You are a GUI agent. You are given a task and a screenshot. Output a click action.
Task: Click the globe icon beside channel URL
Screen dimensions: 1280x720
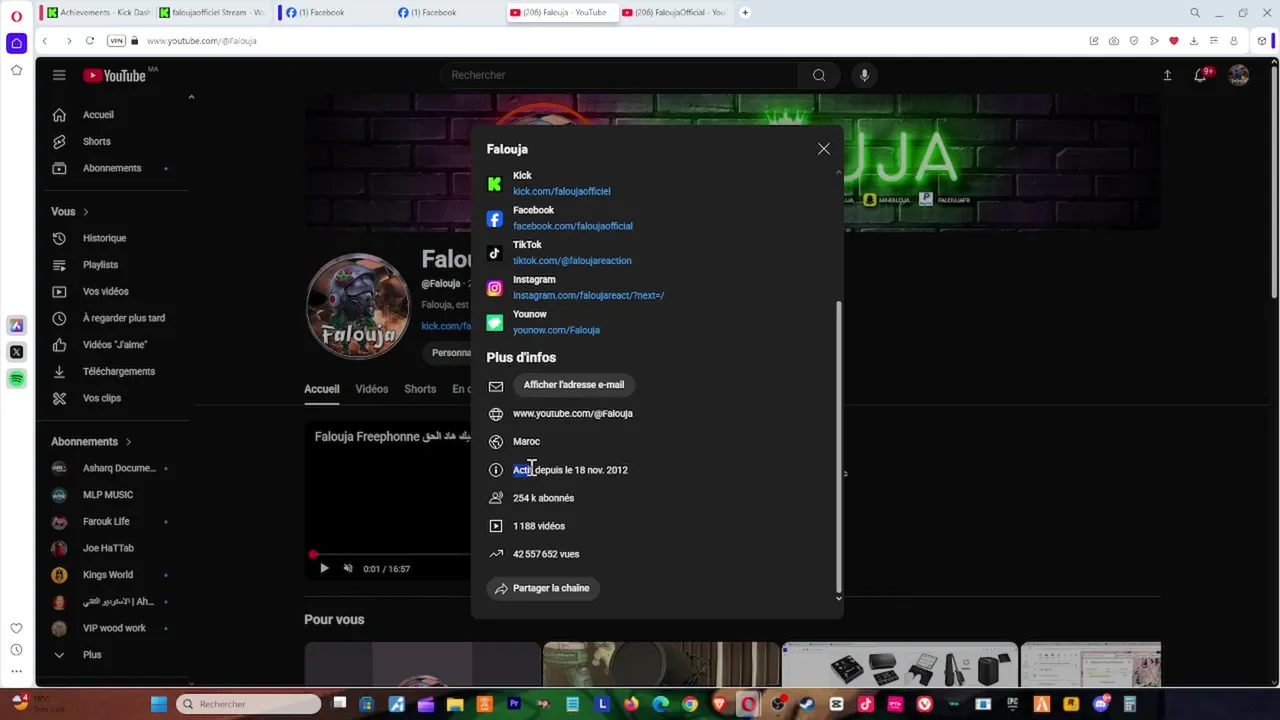[x=496, y=414]
